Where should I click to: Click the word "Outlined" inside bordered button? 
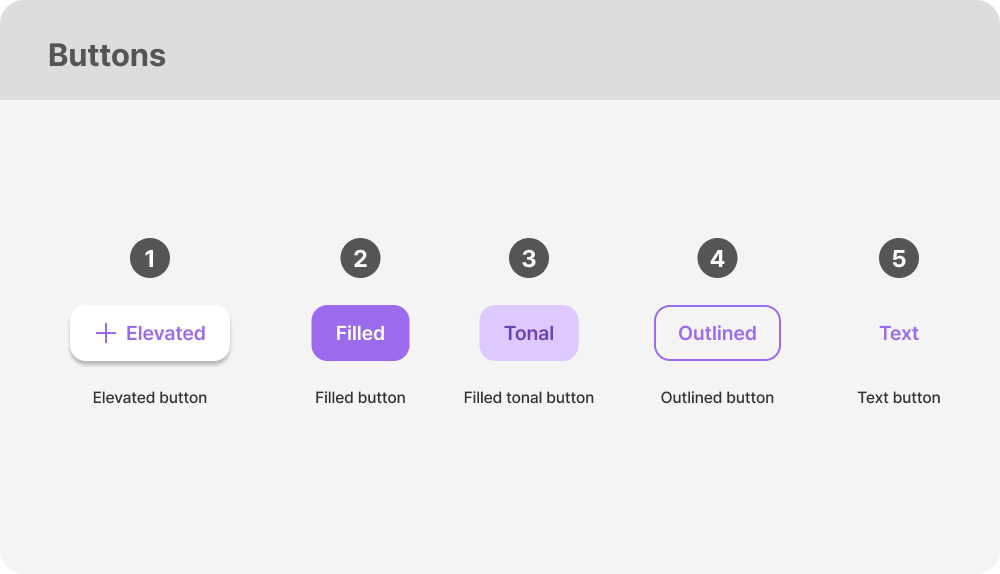click(717, 333)
